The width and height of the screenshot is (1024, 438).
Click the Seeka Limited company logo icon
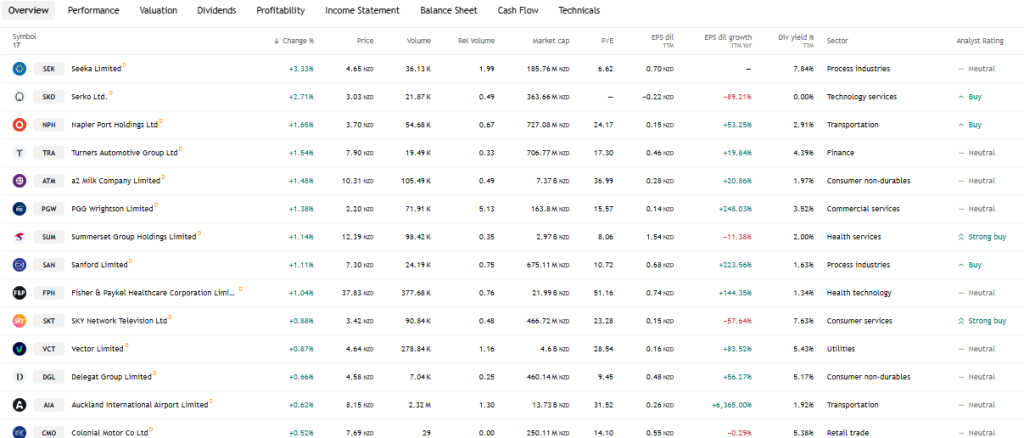click(20, 69)
